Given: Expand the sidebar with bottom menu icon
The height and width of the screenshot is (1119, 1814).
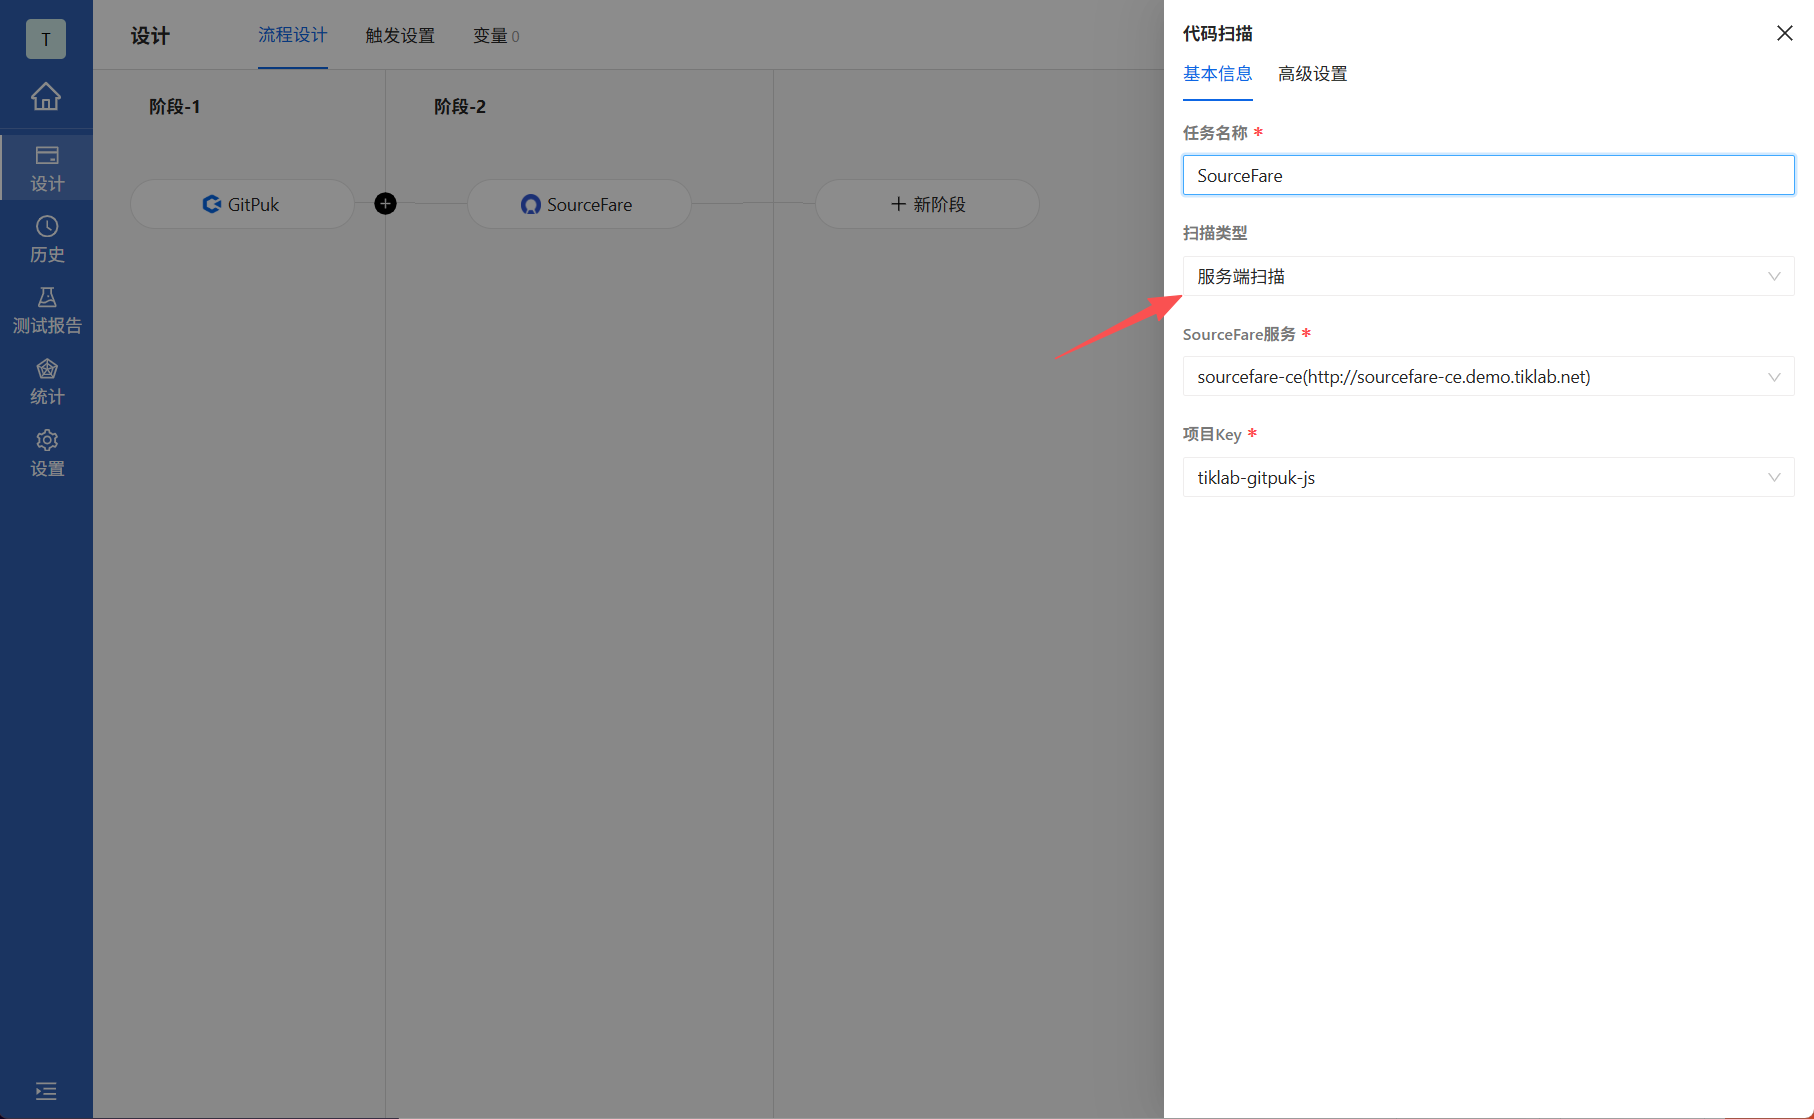Looking at the screenshot, I should pyautogui.click(x=46, y=1090).
